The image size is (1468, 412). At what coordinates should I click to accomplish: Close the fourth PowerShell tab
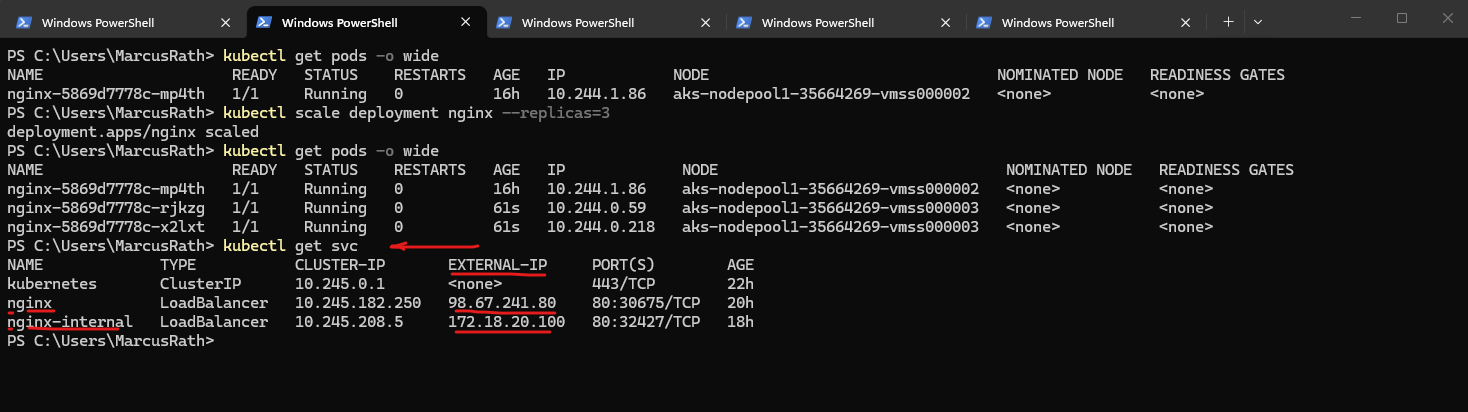coord(946,23)
